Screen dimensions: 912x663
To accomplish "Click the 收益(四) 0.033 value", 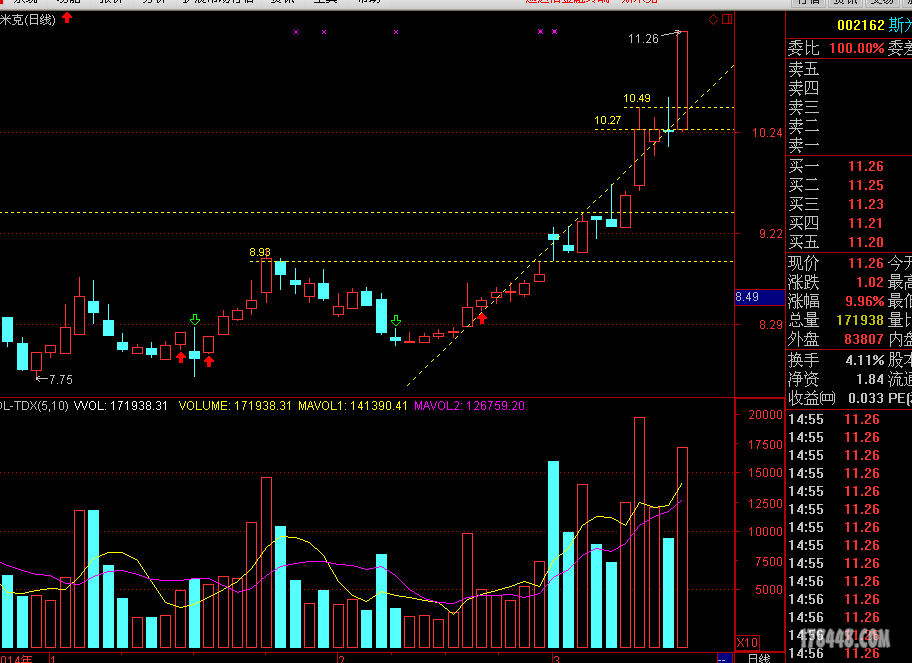I will pyautogui.click(x=866, y=398).
